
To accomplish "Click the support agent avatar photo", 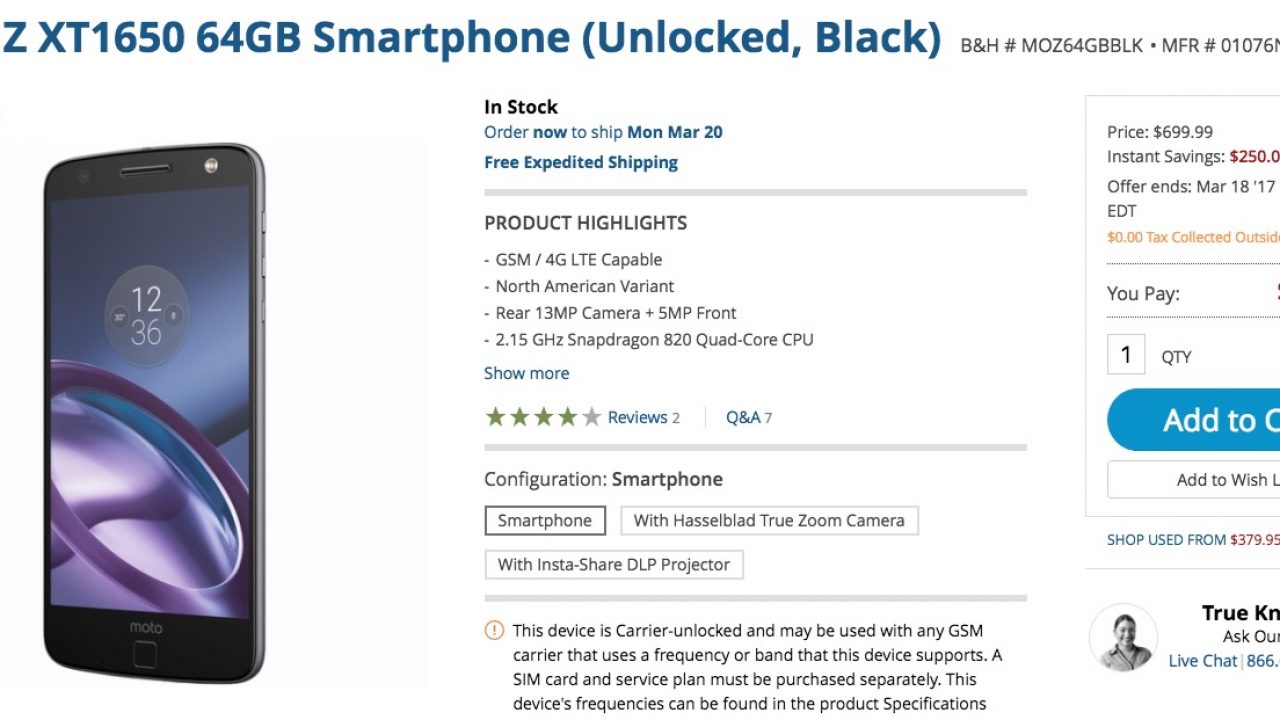I will point(1123,637).
